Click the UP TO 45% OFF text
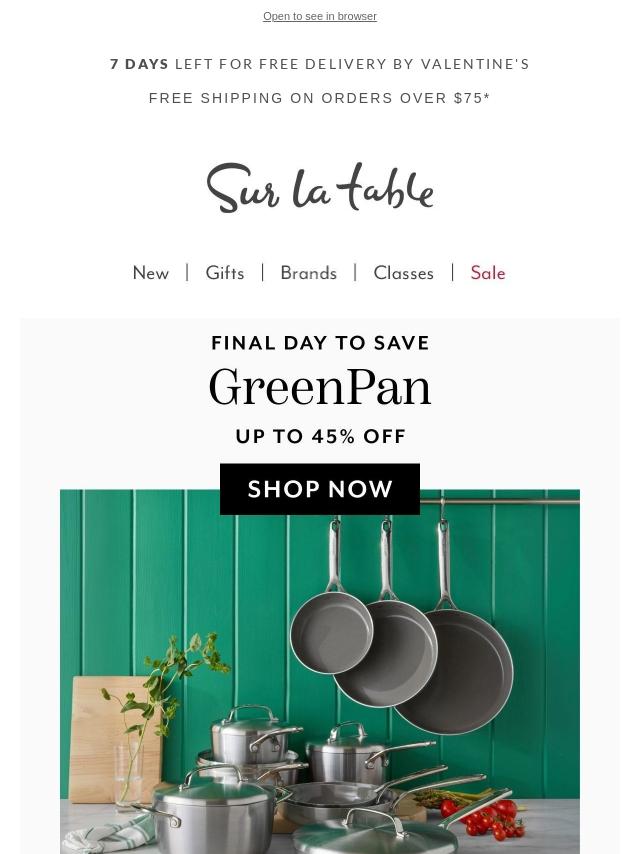The height and width of the screenshot is (854, 640). click(x=320, y=436)
